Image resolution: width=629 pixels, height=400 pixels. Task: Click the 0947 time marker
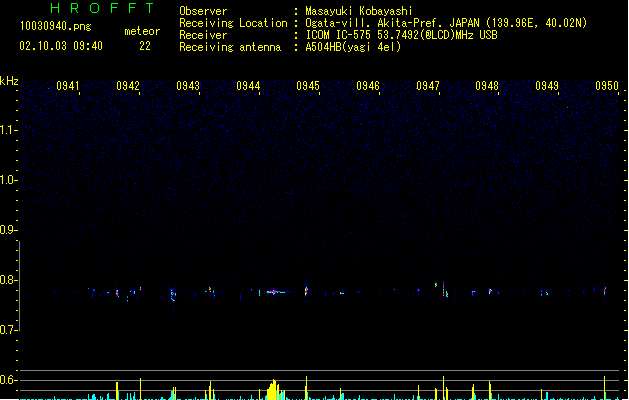428,86
